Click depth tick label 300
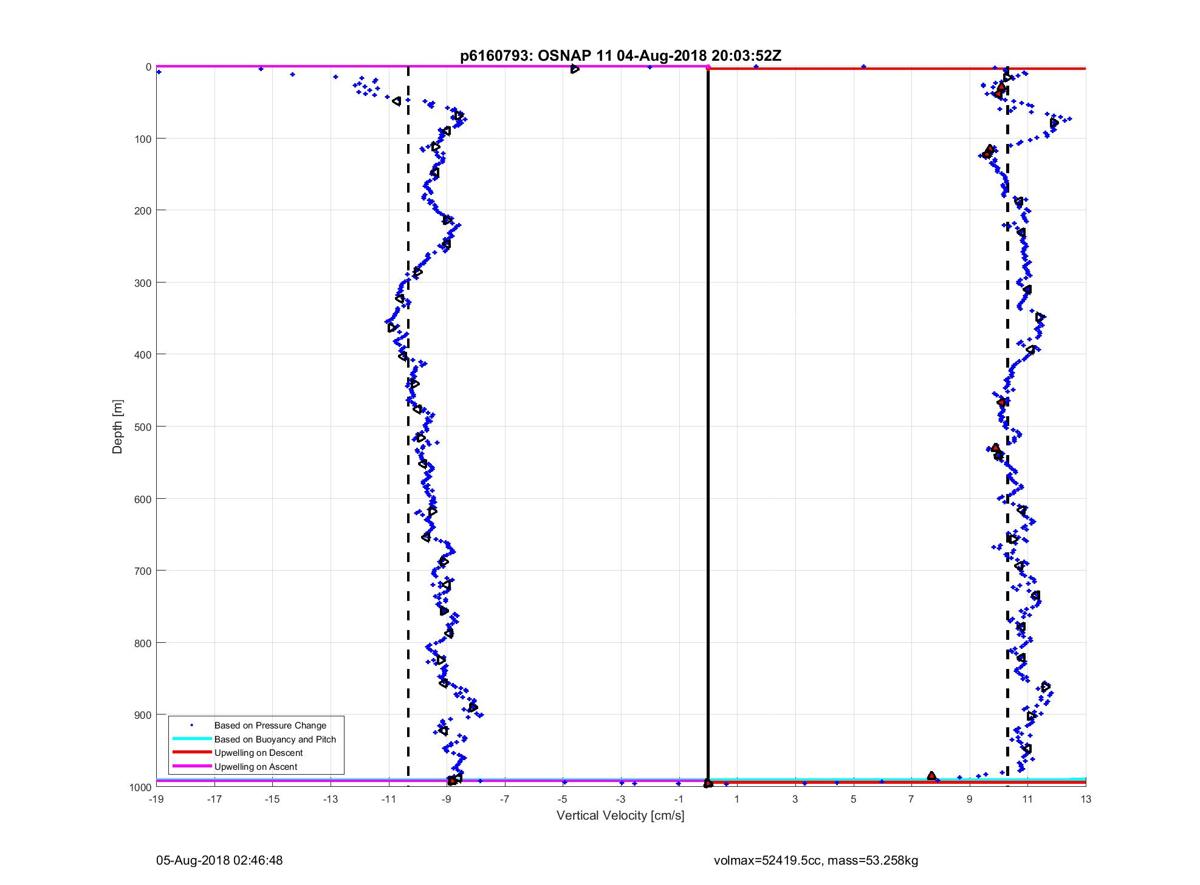The height and width of the screenshot is (885, 1200). (142, 283)
